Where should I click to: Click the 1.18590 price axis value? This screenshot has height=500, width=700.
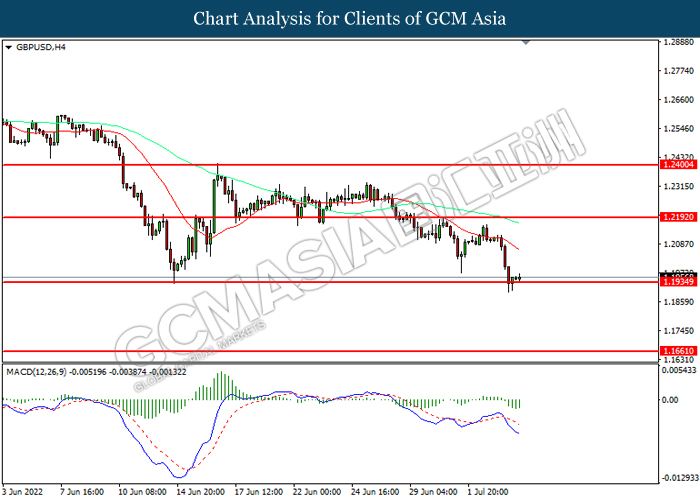pyautogui.click(x=679, y=302)
